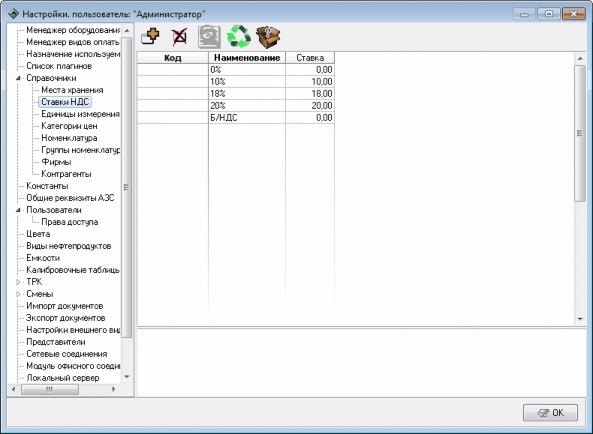Collapse the Пользователи tree node

point(18,210)
